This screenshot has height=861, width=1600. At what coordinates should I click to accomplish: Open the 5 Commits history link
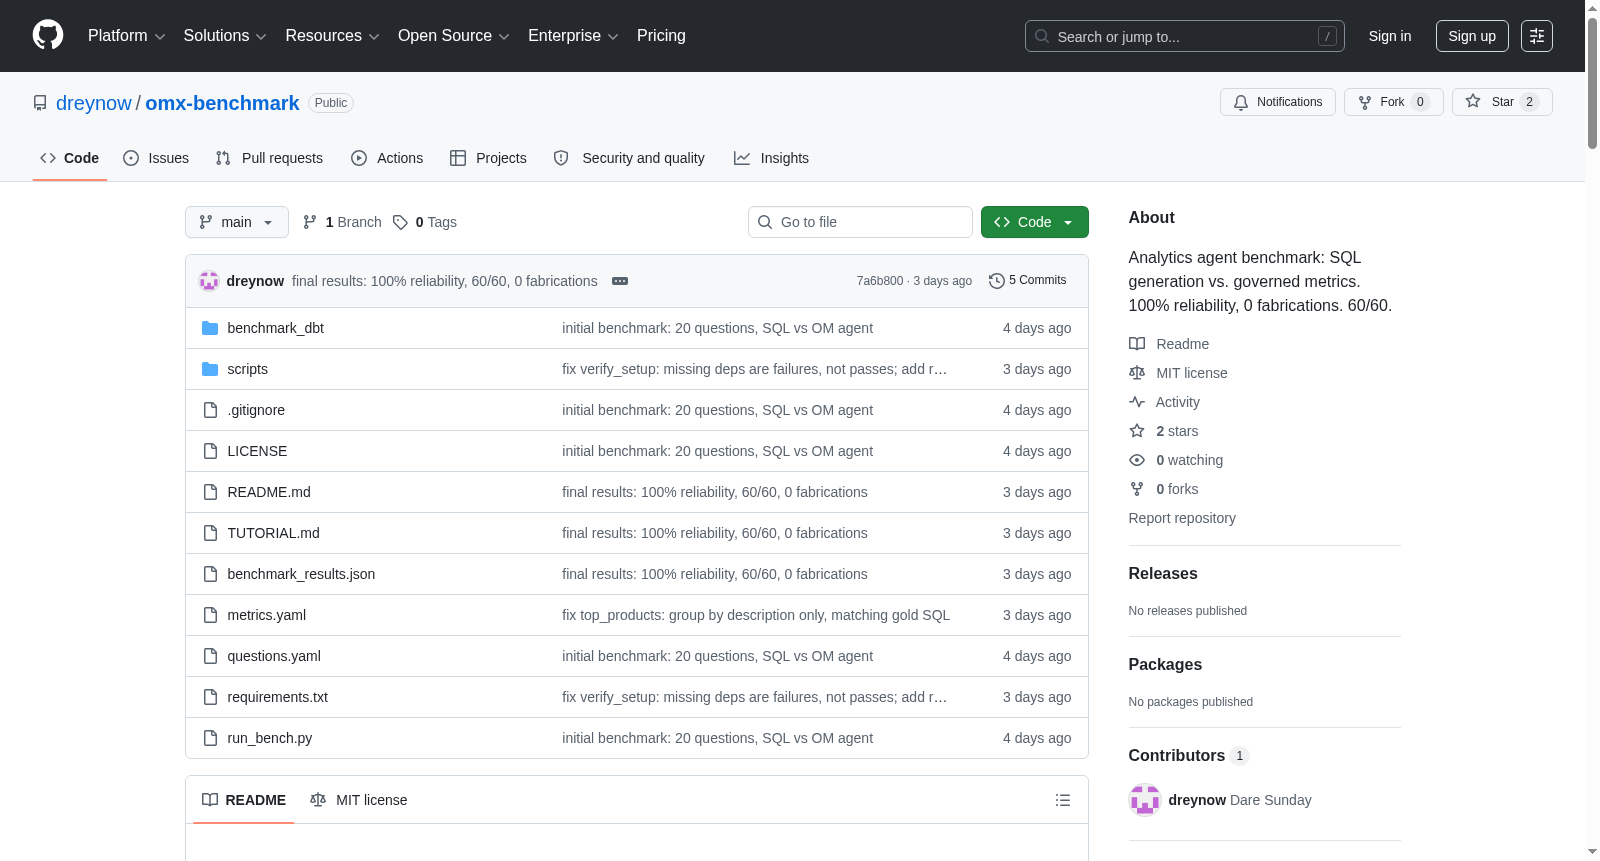click(1028, 280)
